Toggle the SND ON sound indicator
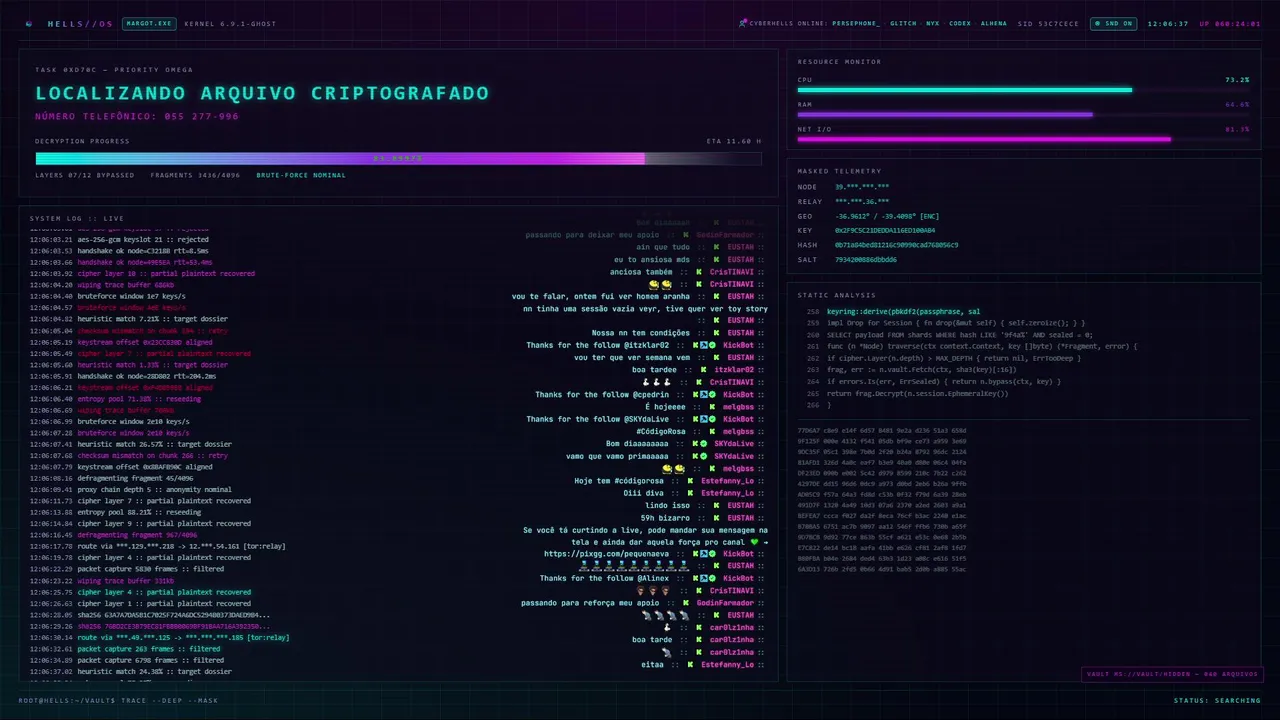This screenshot has height=720, width=1280. [1114, 23]
